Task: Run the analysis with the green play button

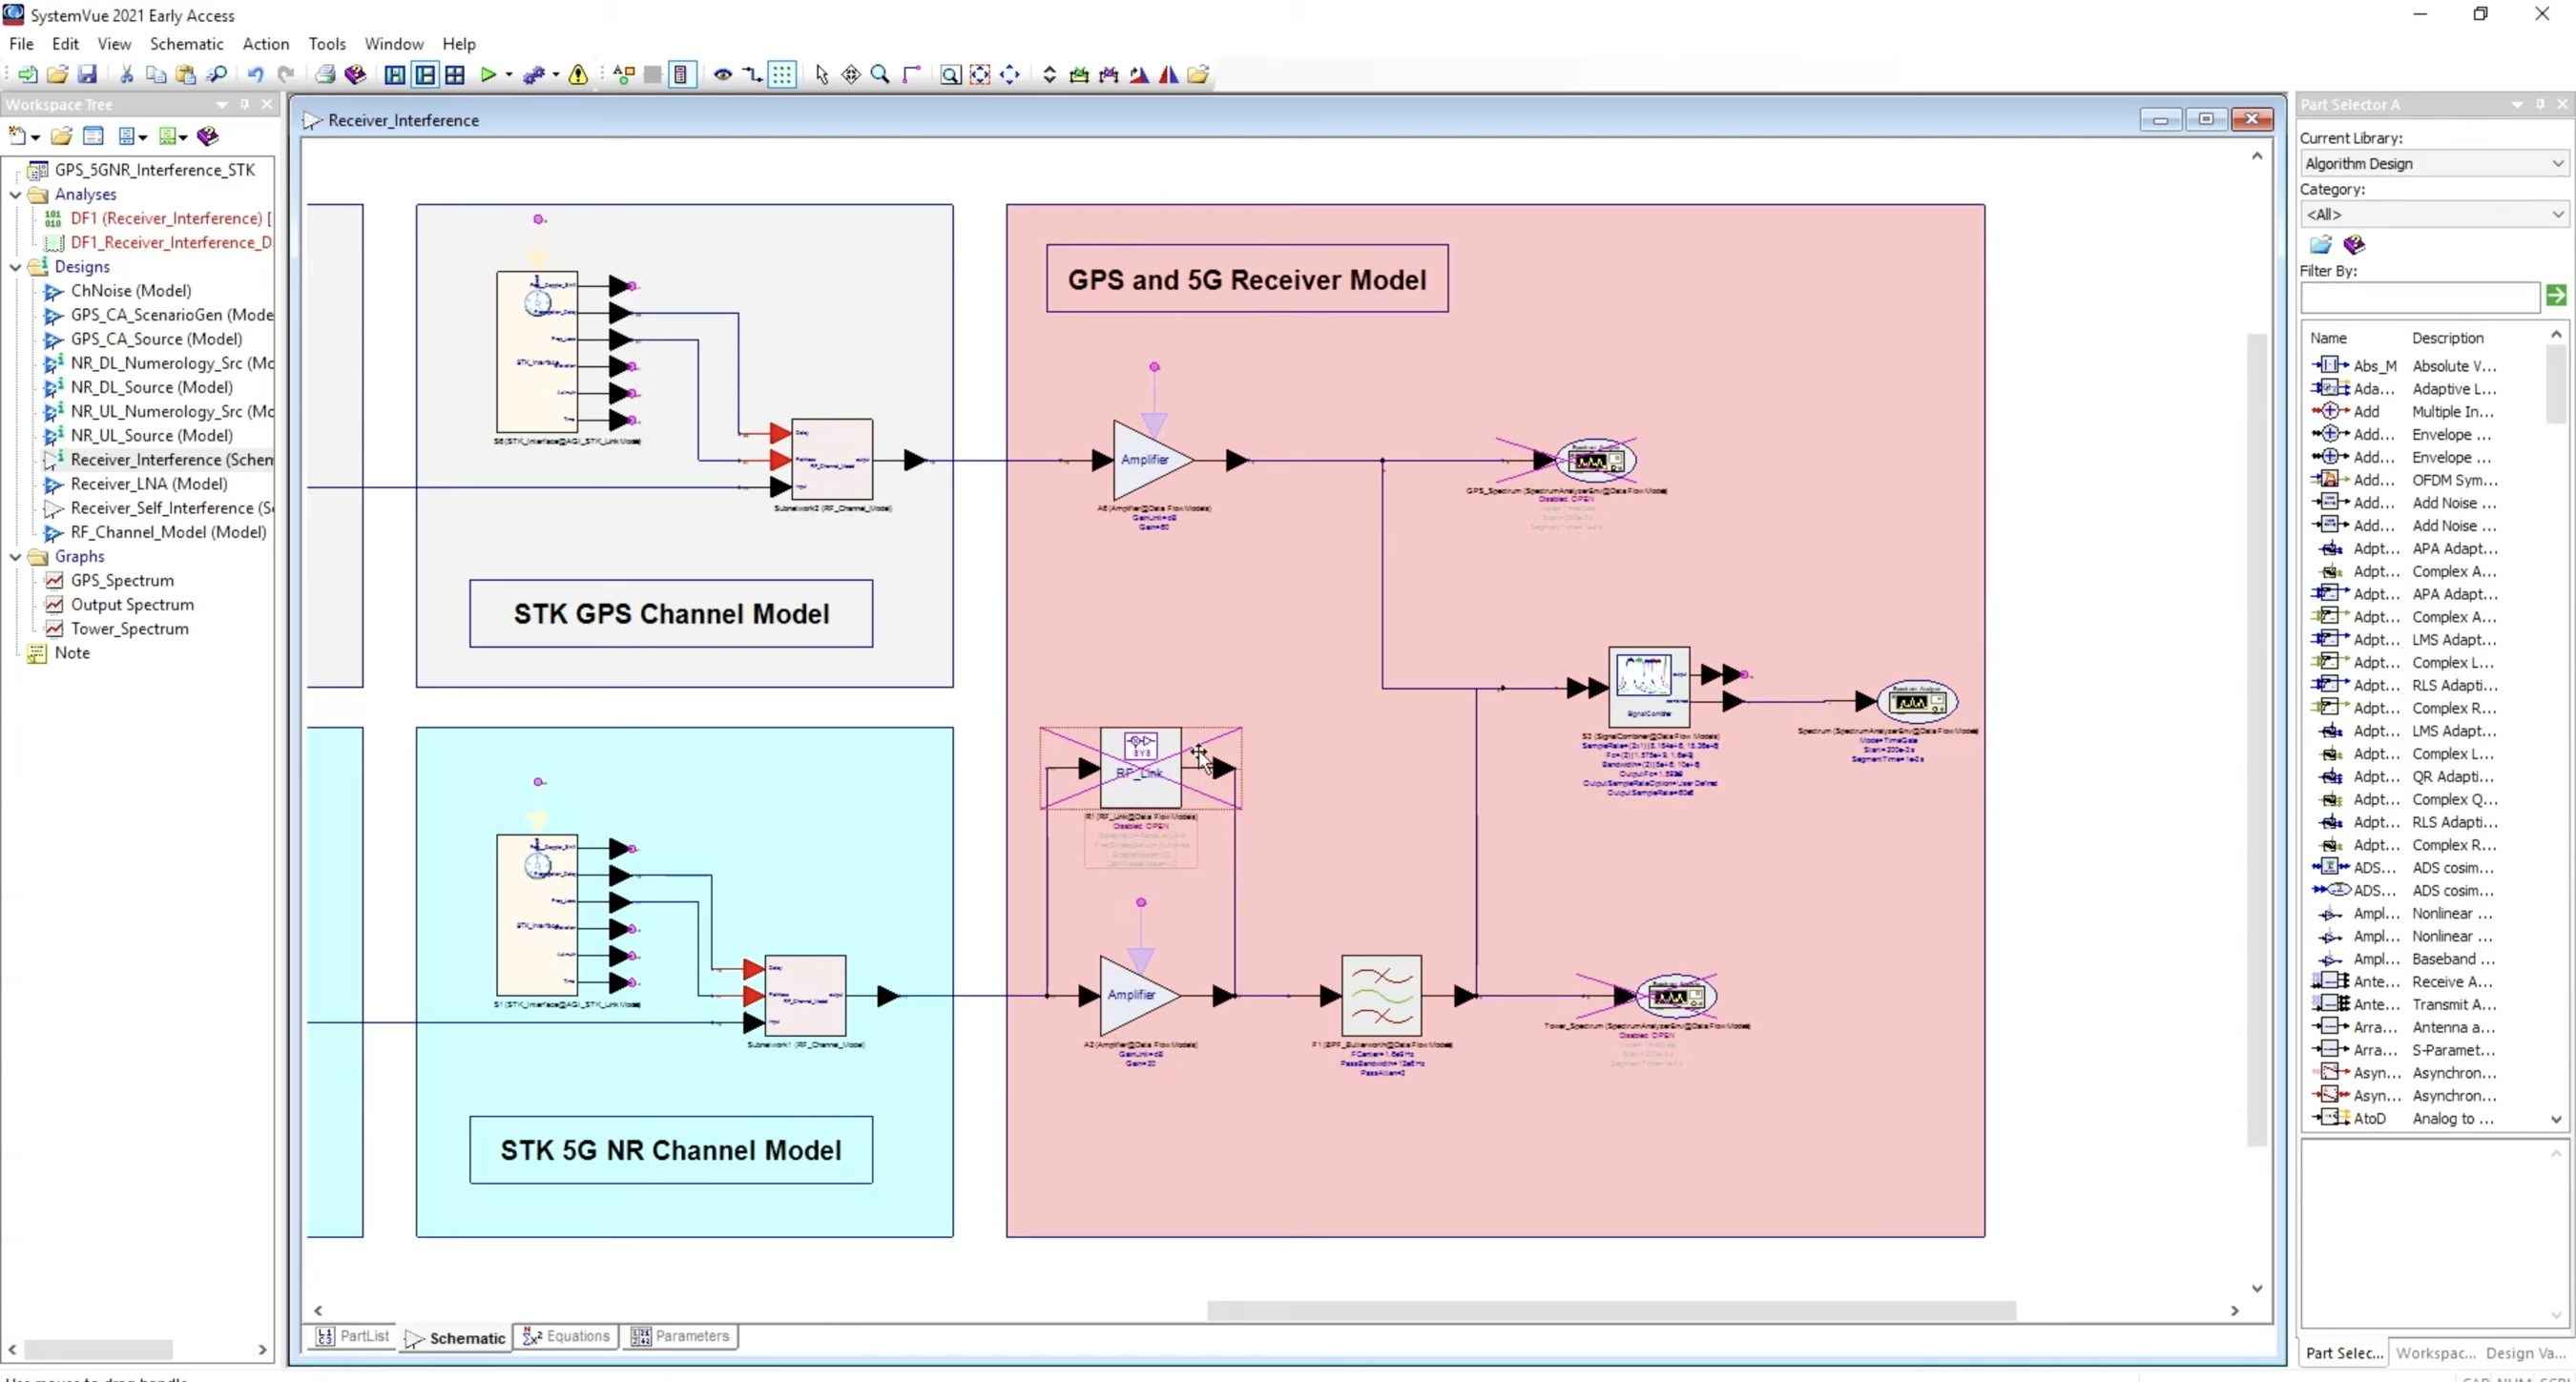Action: pyautogui.click(x=488, y=74)
